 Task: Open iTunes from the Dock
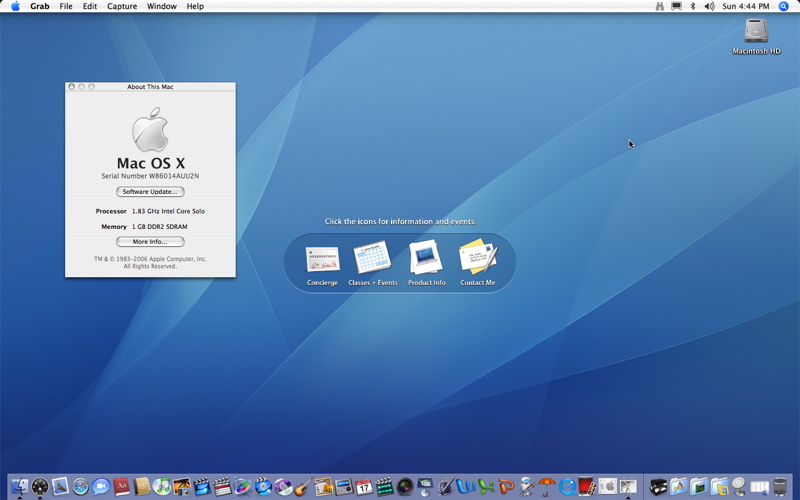[162, 486]
